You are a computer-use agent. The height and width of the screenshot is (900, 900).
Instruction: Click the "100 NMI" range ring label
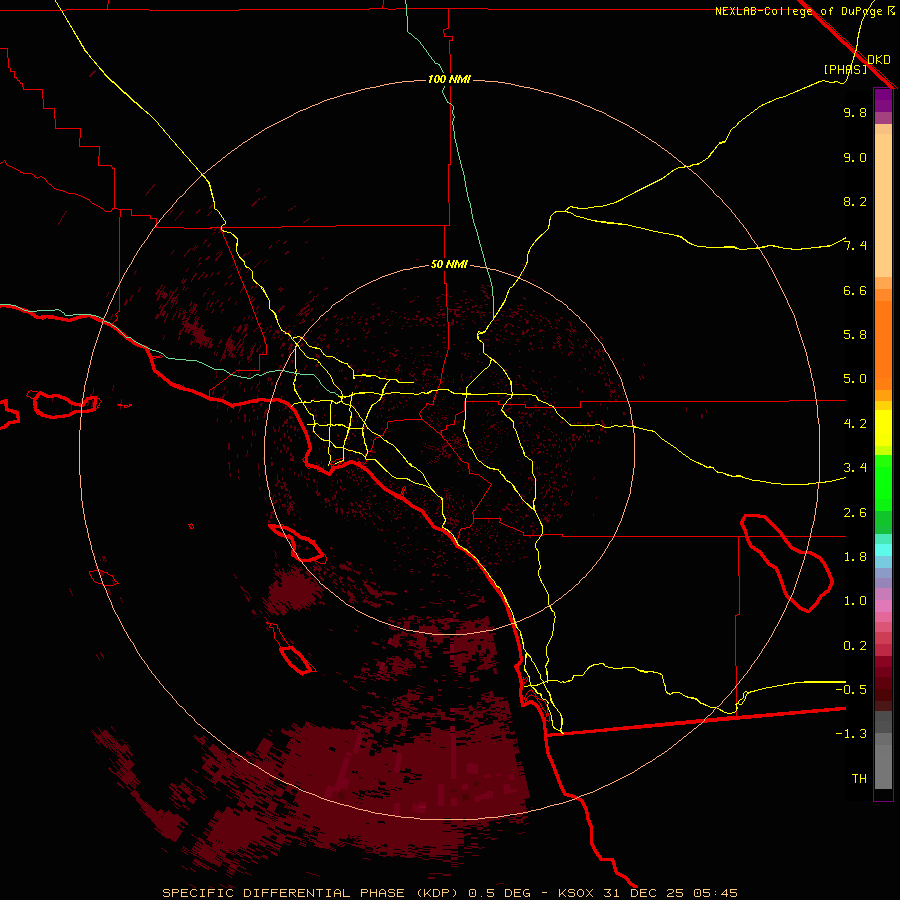449,79
